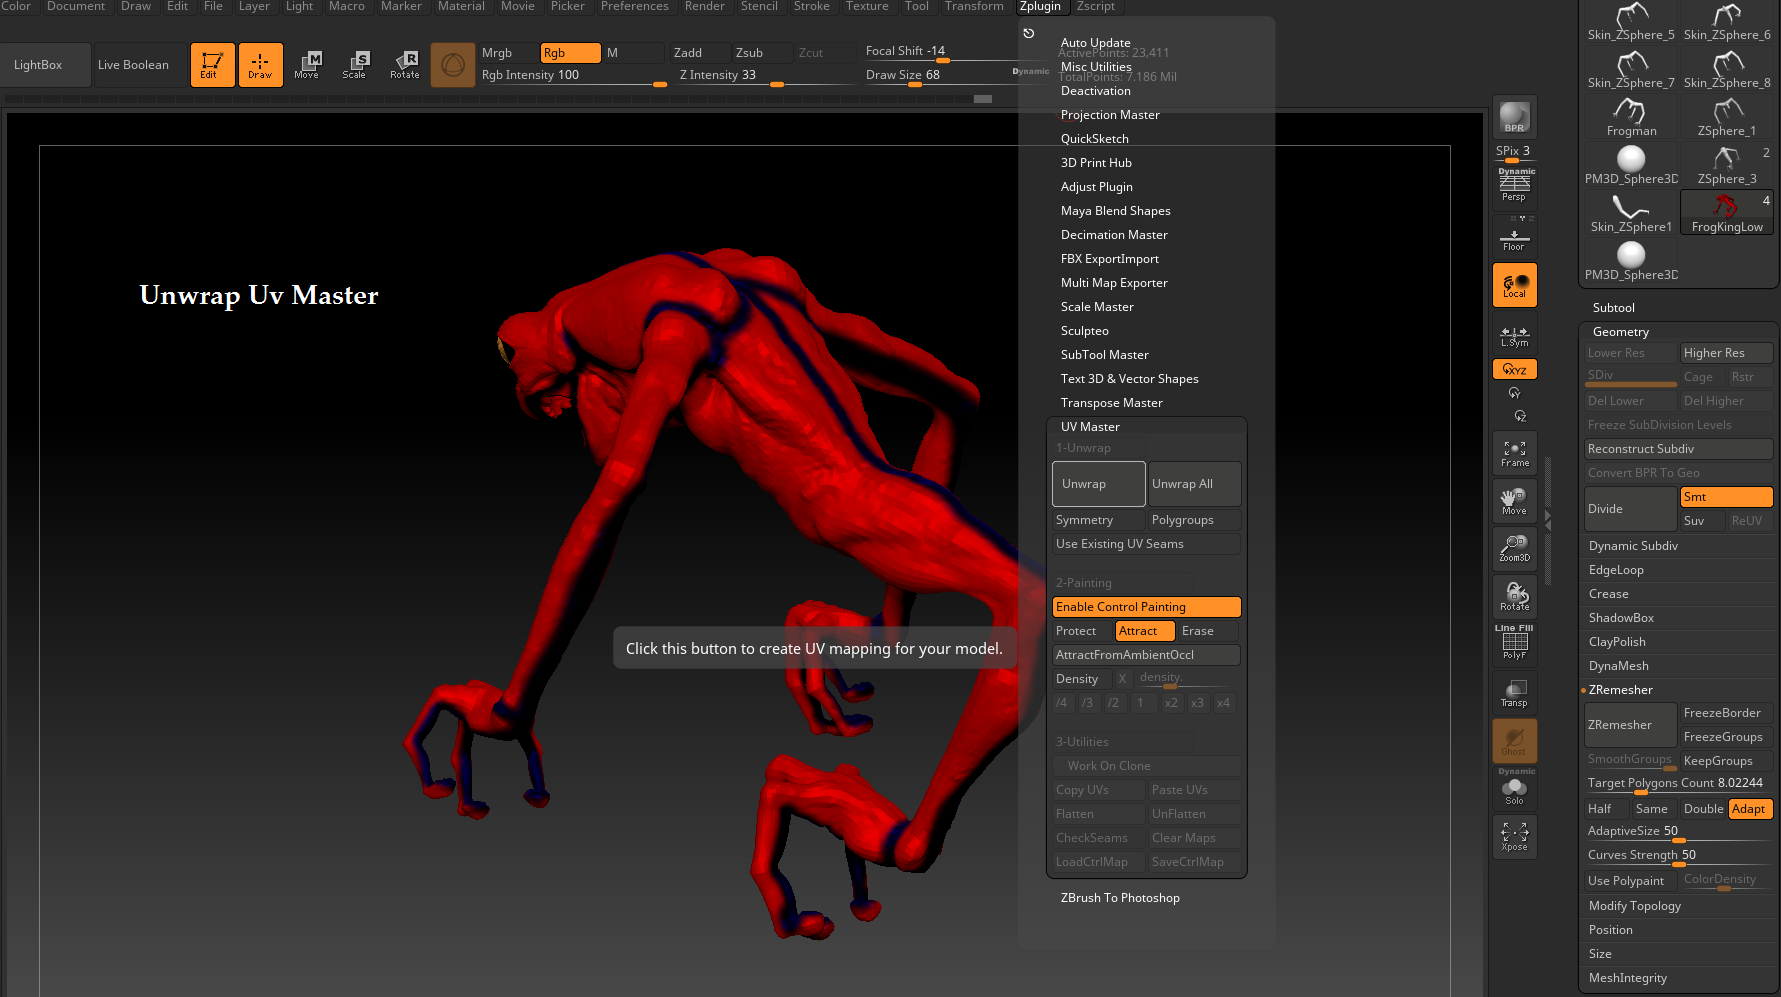This screenshot has height=997, width=1781.
Task: Toggle the PolyF line fill icon
Action: (1514, 643)
